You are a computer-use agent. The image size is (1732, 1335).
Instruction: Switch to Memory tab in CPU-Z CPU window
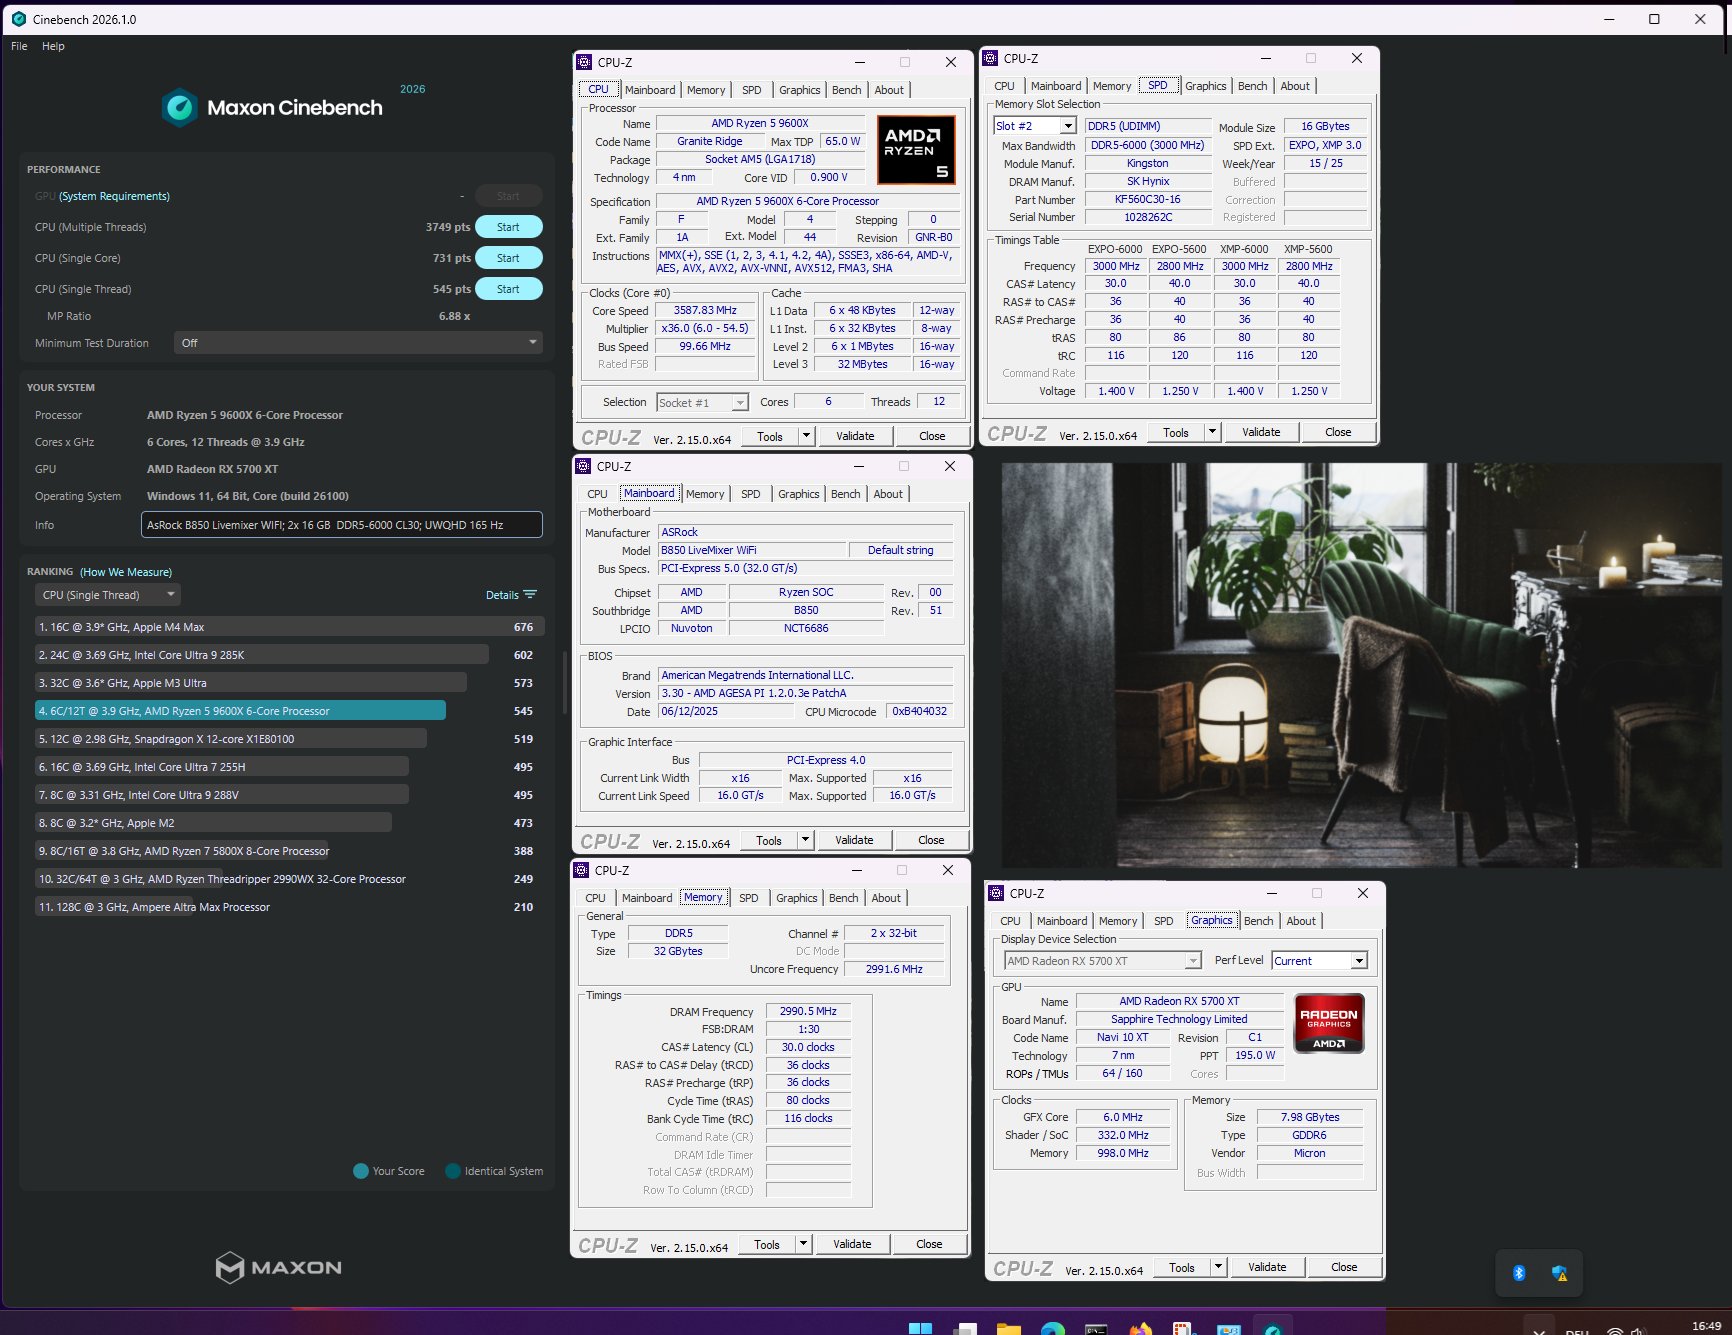pos(706,90)
